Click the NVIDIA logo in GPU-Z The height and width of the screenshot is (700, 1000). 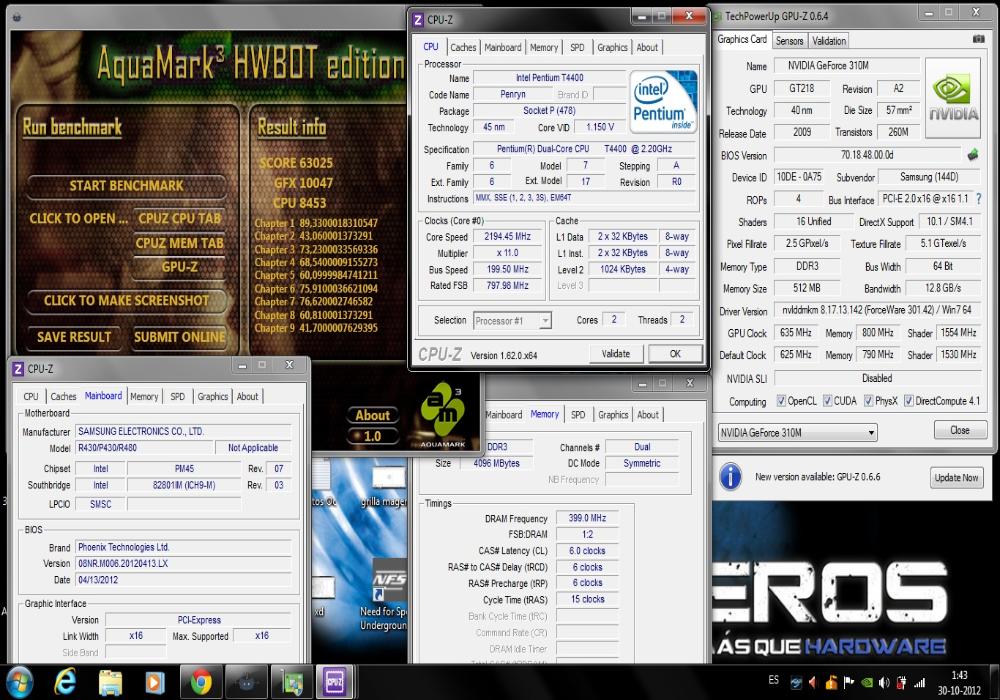click(953, 98)
